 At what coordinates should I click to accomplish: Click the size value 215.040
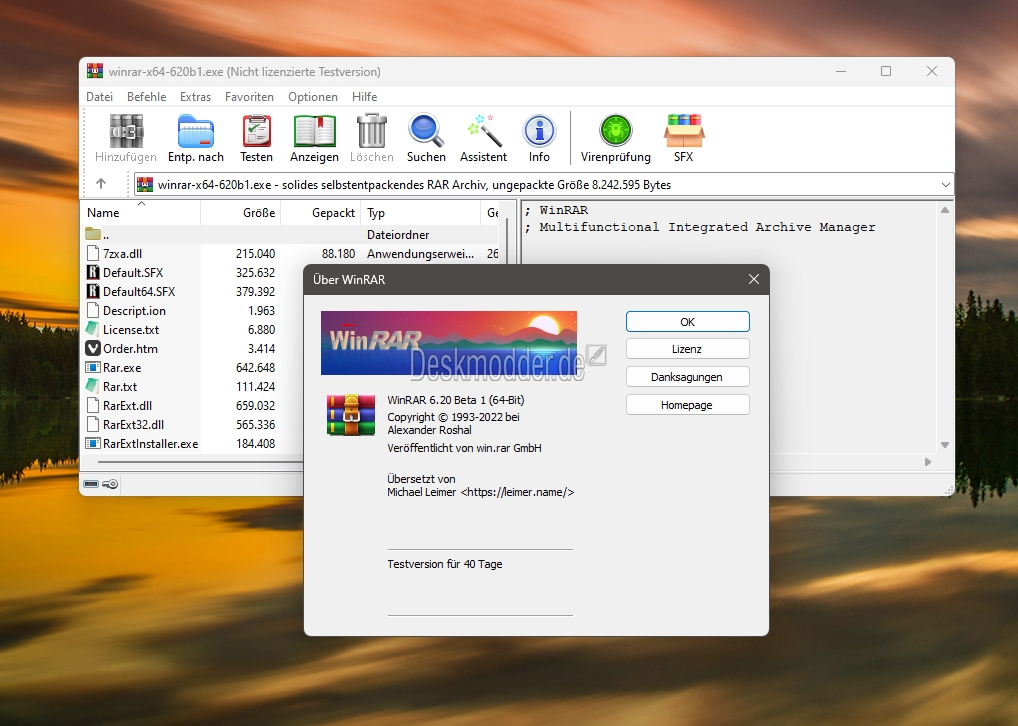255,253
